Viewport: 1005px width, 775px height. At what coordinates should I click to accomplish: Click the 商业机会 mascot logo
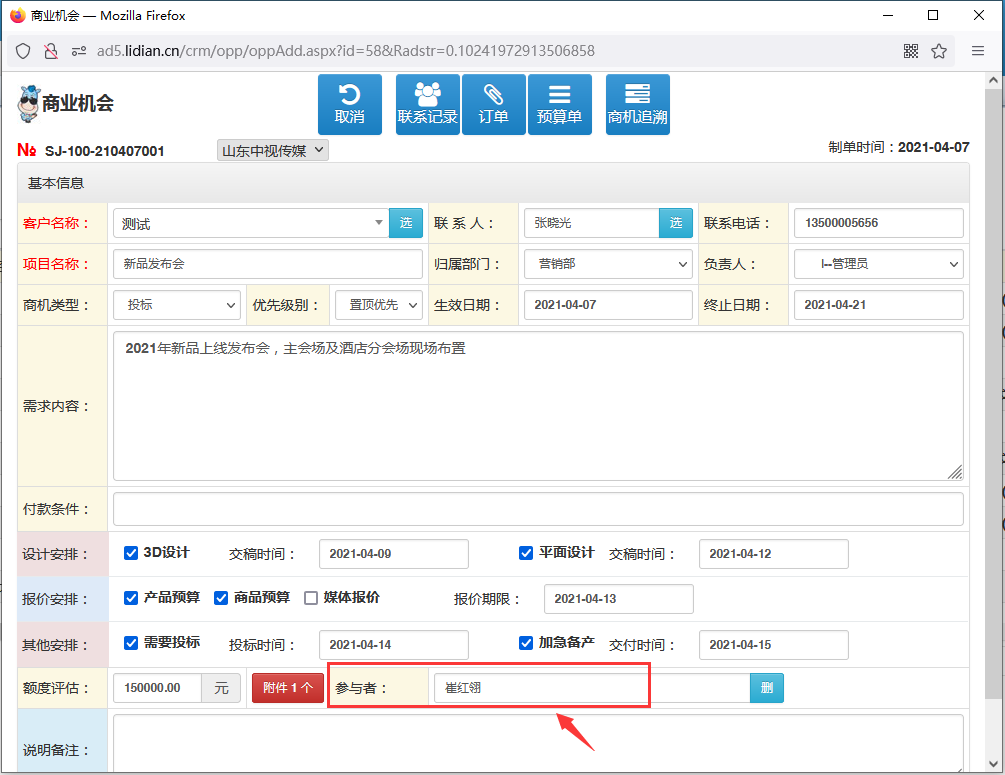tap(29, 103)
